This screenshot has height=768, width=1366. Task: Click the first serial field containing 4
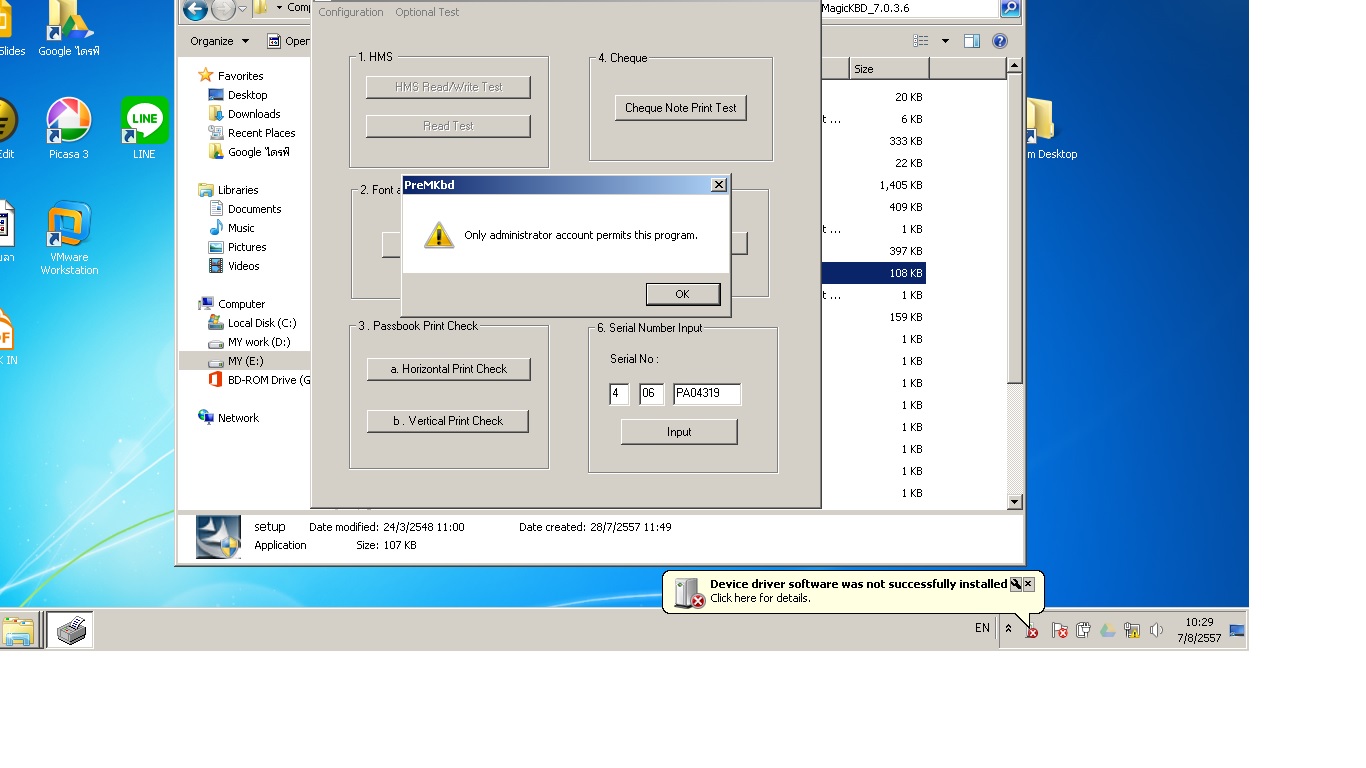pos(619,394)
